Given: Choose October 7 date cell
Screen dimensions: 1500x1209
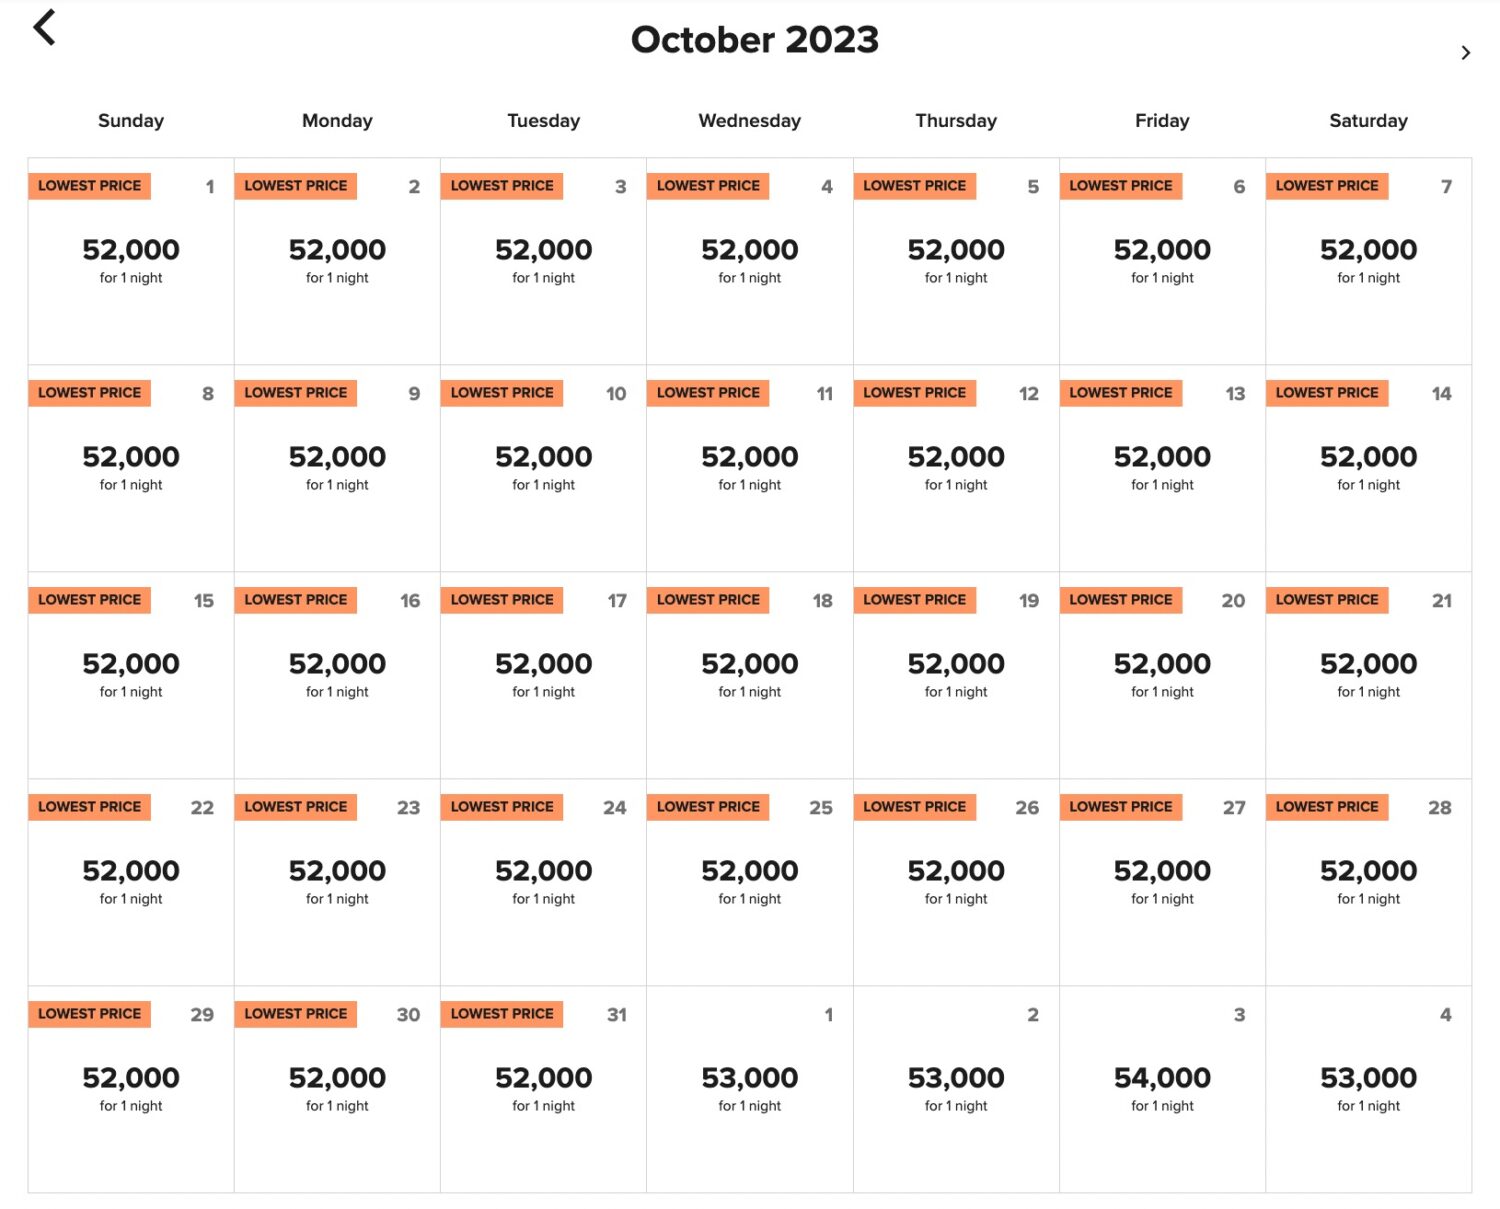Looking at the screenshot, I should coord(1368,260).
